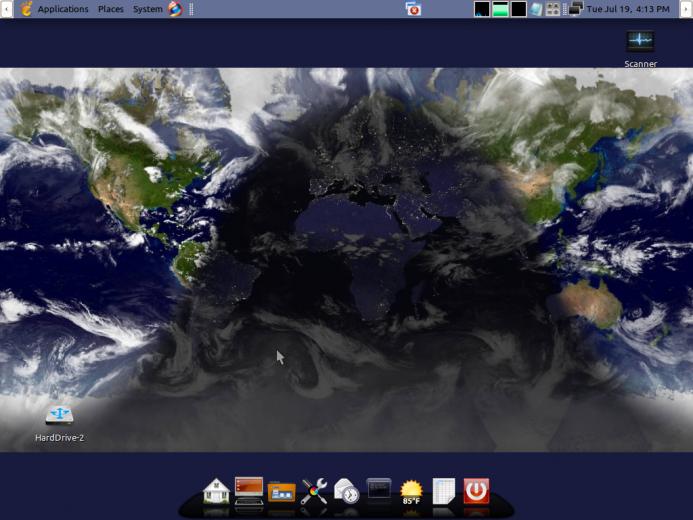Viewport: 693px width, 520px height.
Task: Open the Applications menu
Action: point(63,9)
